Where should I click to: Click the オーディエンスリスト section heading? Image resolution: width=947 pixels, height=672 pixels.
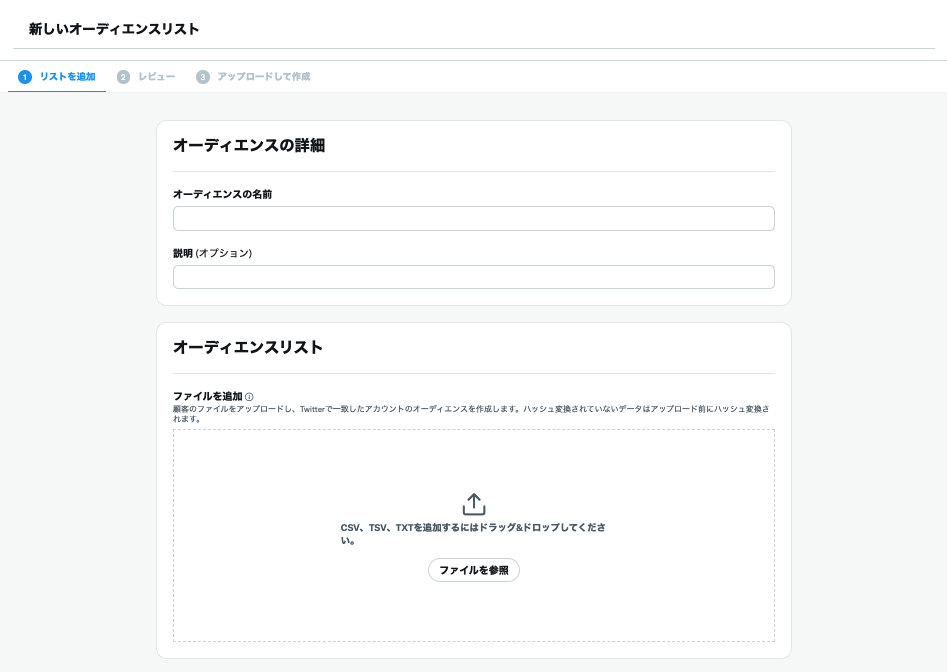[247, 348]
